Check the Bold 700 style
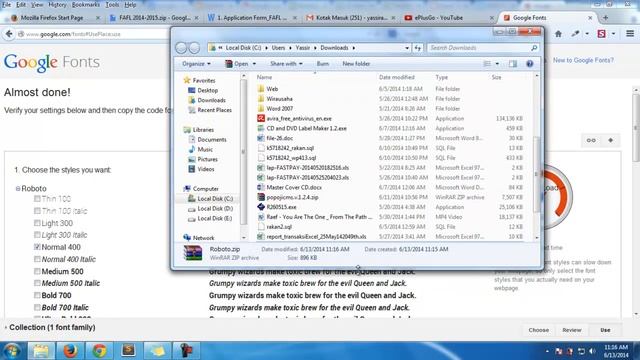This screenshot has height=360, width=640. (x=37, y=295)
